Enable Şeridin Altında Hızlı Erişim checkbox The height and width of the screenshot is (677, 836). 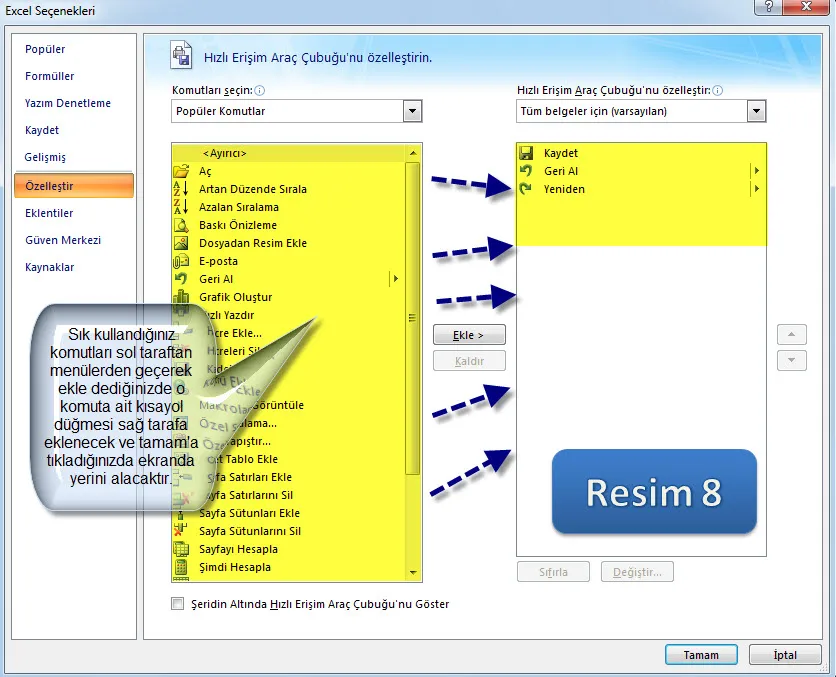point(178,604)
